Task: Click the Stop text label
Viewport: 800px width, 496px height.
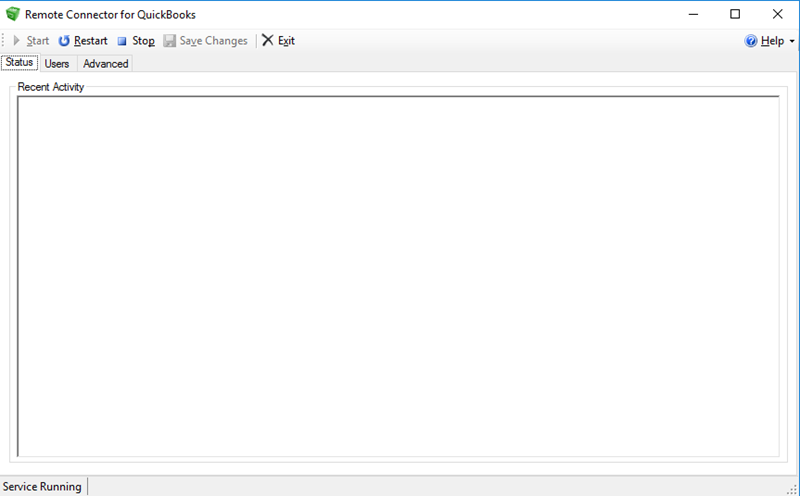Action: click(143, 41)
